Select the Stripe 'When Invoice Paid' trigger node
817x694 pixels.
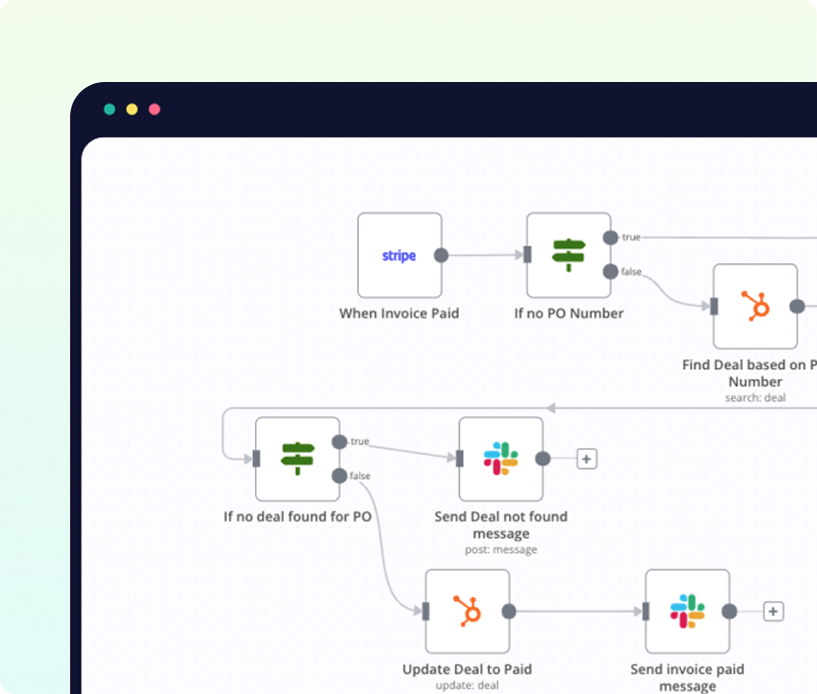400,255
